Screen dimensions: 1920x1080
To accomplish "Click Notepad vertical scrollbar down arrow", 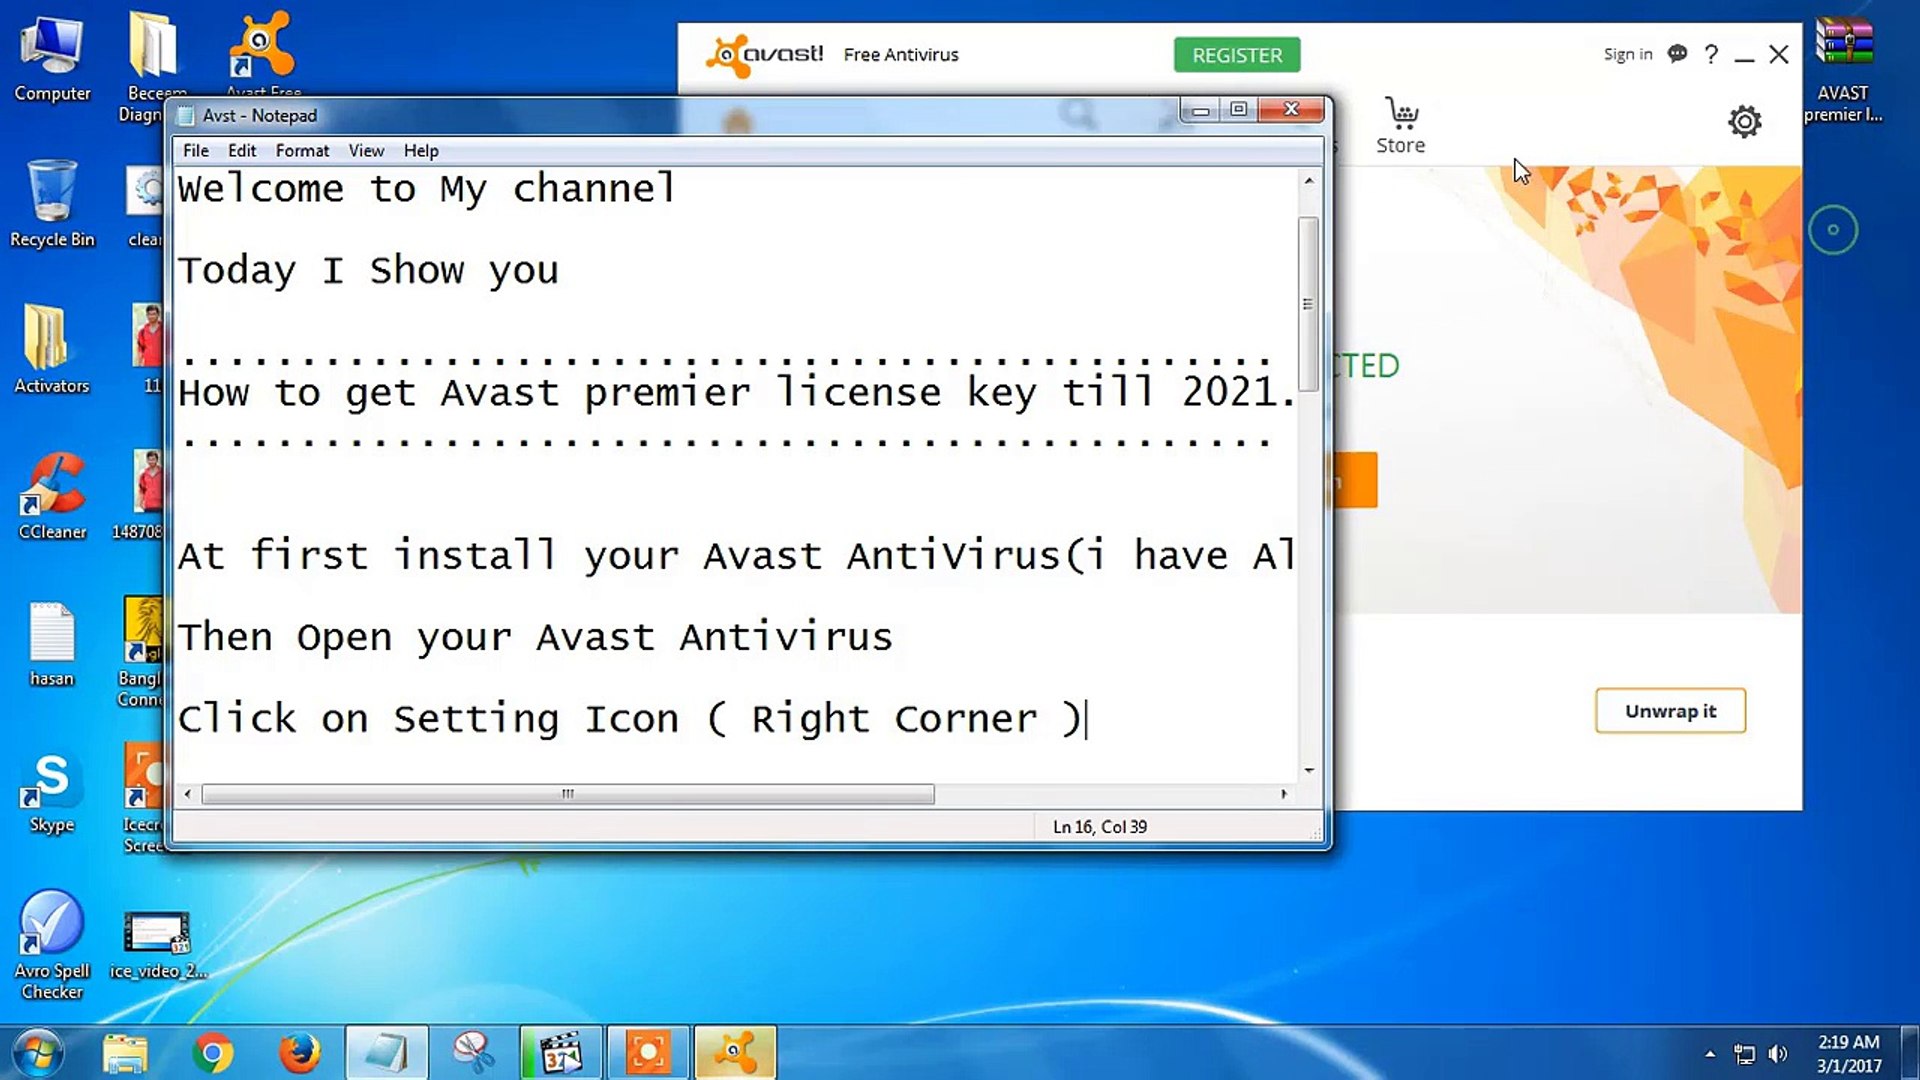I will coord(1309,770).
